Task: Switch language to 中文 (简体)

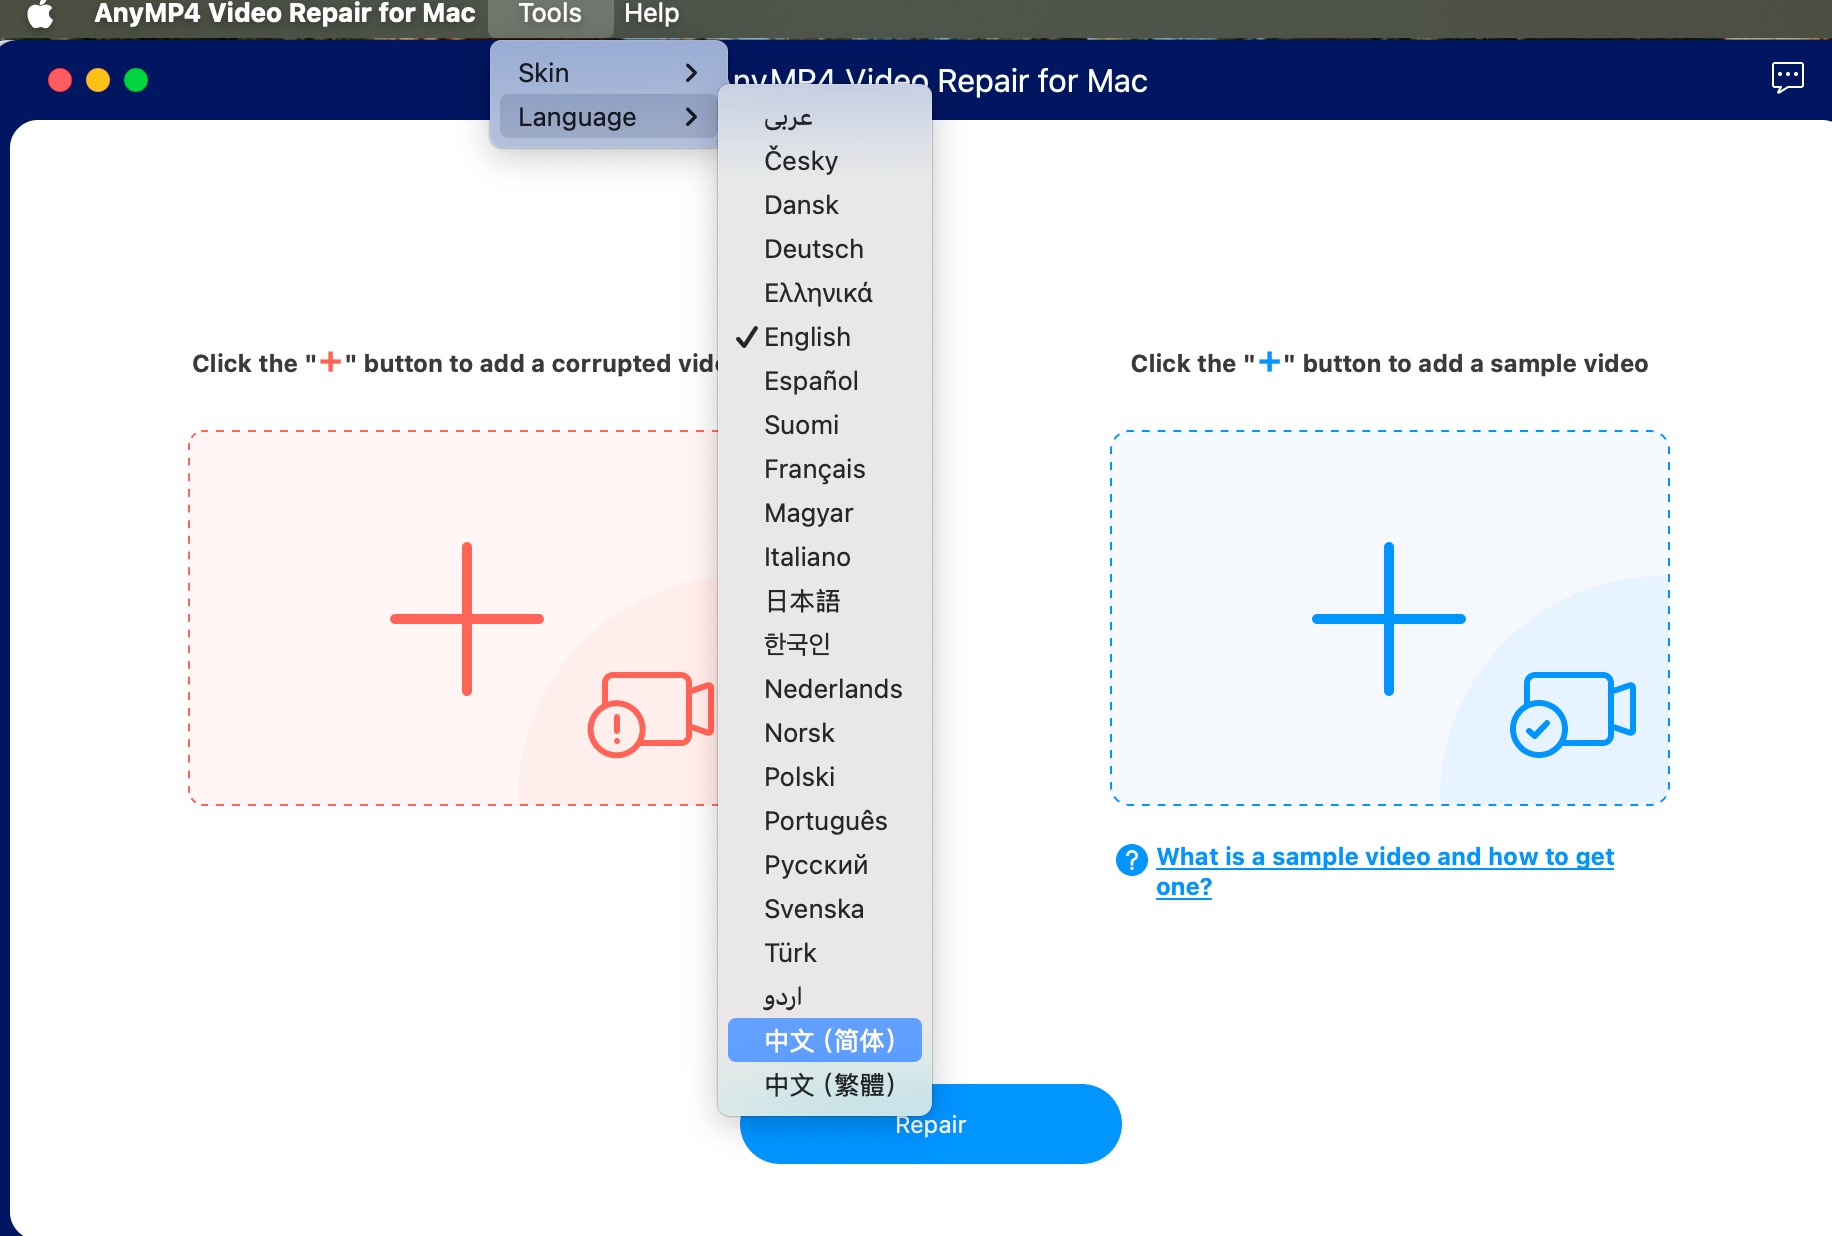Action: click(828, 1041)
